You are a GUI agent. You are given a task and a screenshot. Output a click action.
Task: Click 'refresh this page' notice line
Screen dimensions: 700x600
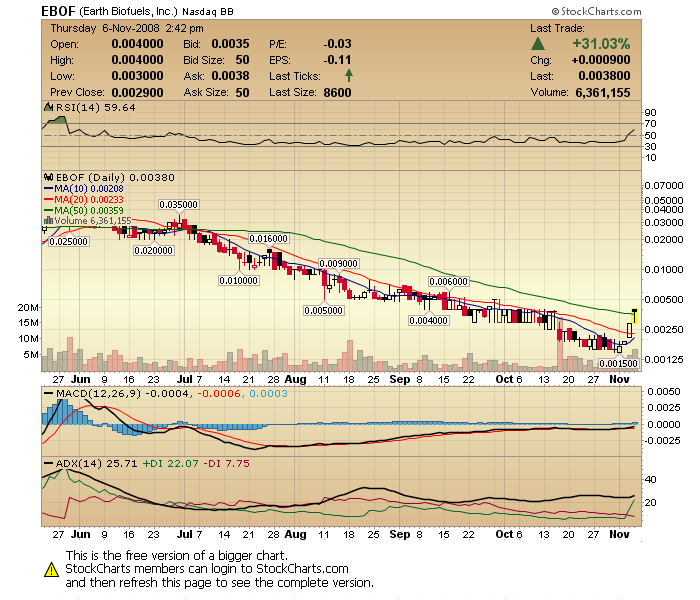tap(219, 583)
